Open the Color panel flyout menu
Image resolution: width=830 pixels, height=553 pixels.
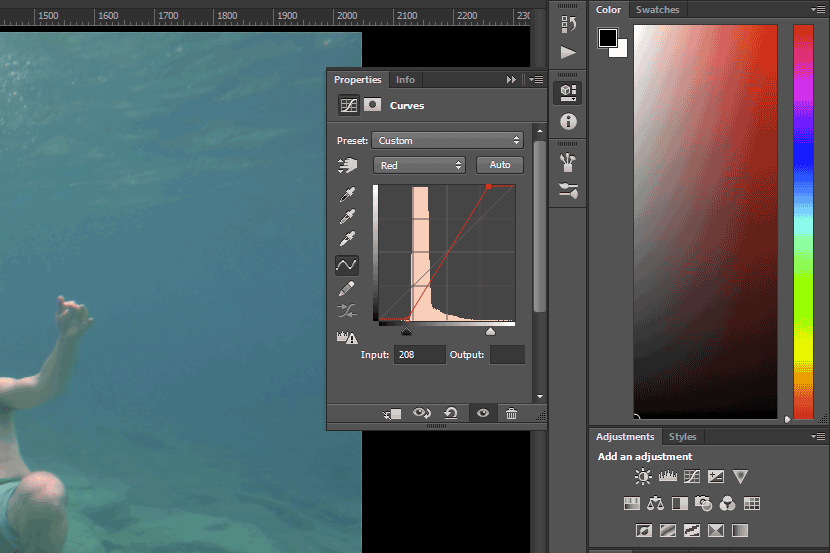pyautogui.click(x=818, y=9)
